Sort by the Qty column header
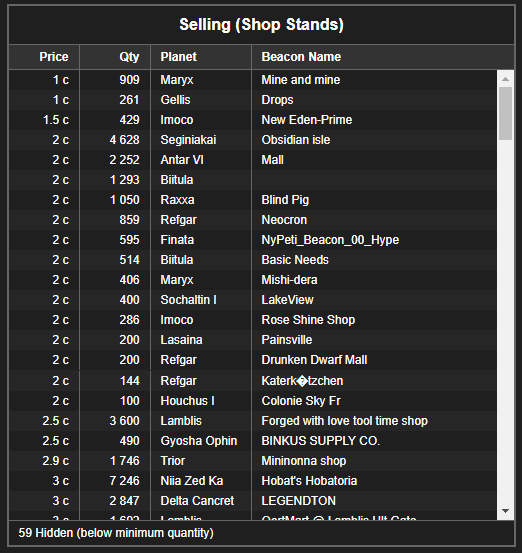Image resolution: width=522 pixels, height=553 pixels. coord(115,57)
